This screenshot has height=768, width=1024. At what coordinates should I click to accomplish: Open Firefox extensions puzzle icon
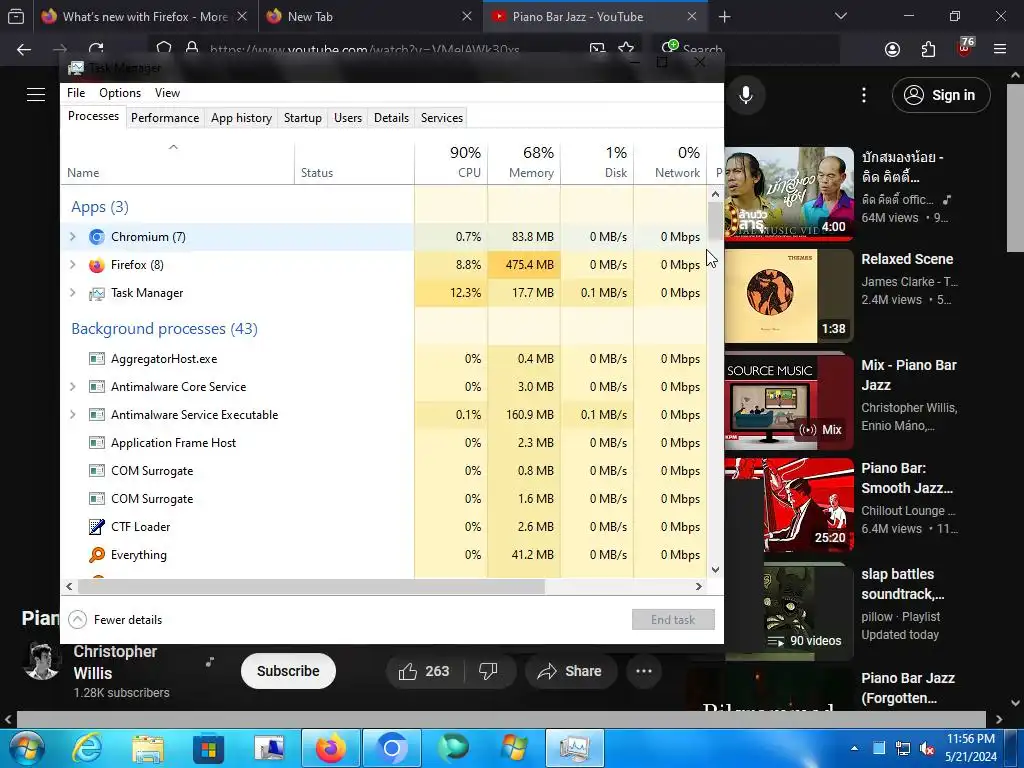pos(928,49)
